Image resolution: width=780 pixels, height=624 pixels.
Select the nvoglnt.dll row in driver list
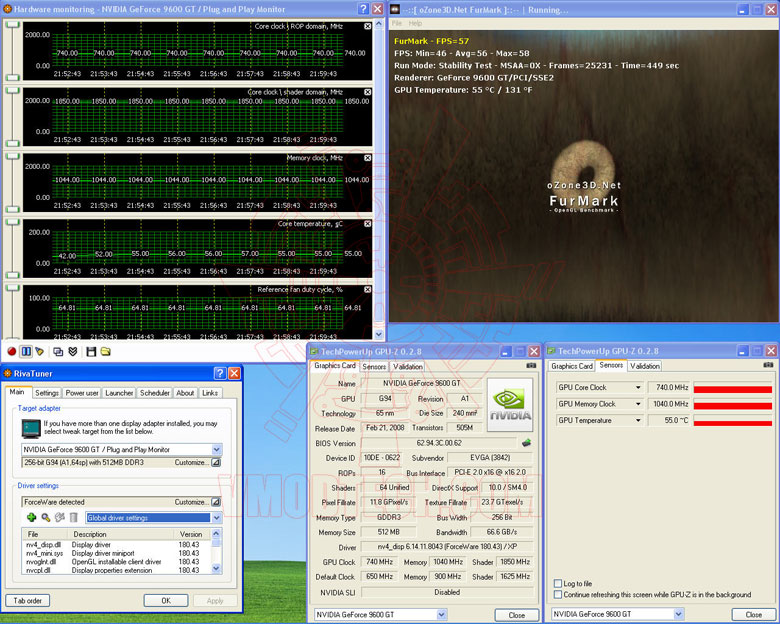[x=112, y=561]
